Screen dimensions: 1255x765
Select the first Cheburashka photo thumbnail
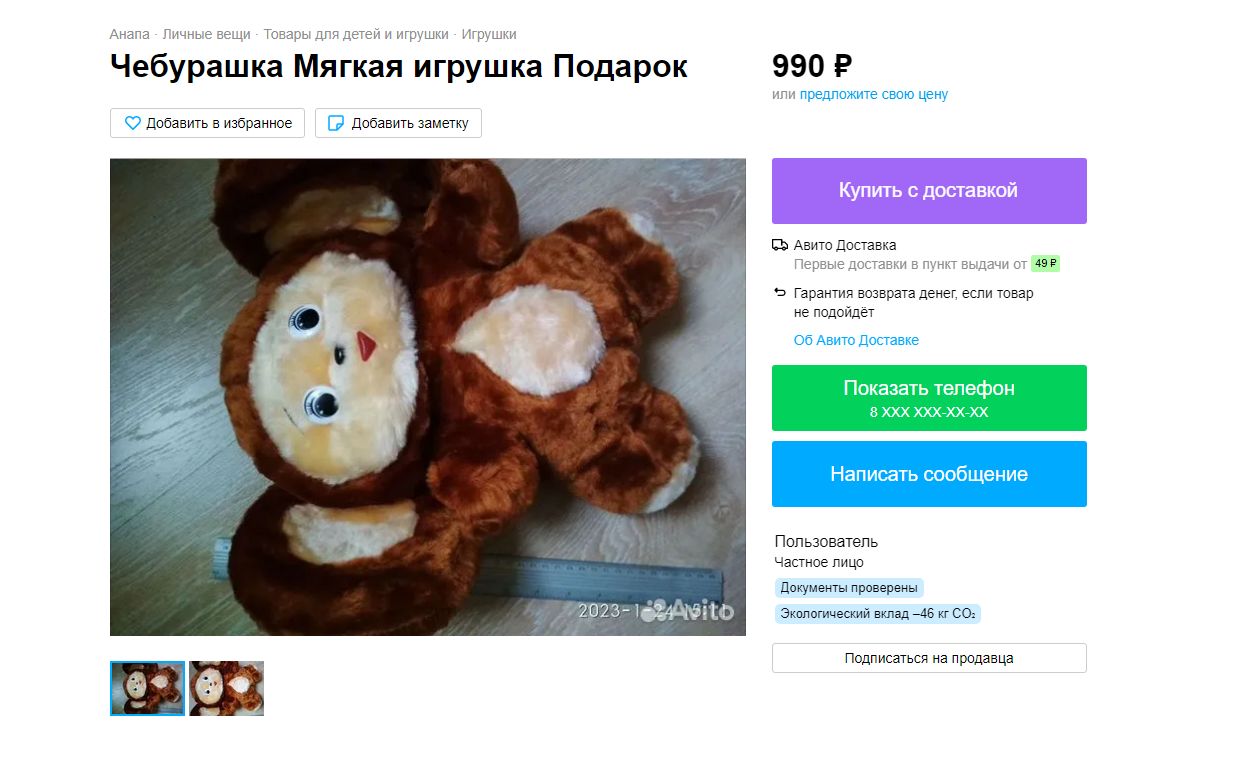pos(147,688)
